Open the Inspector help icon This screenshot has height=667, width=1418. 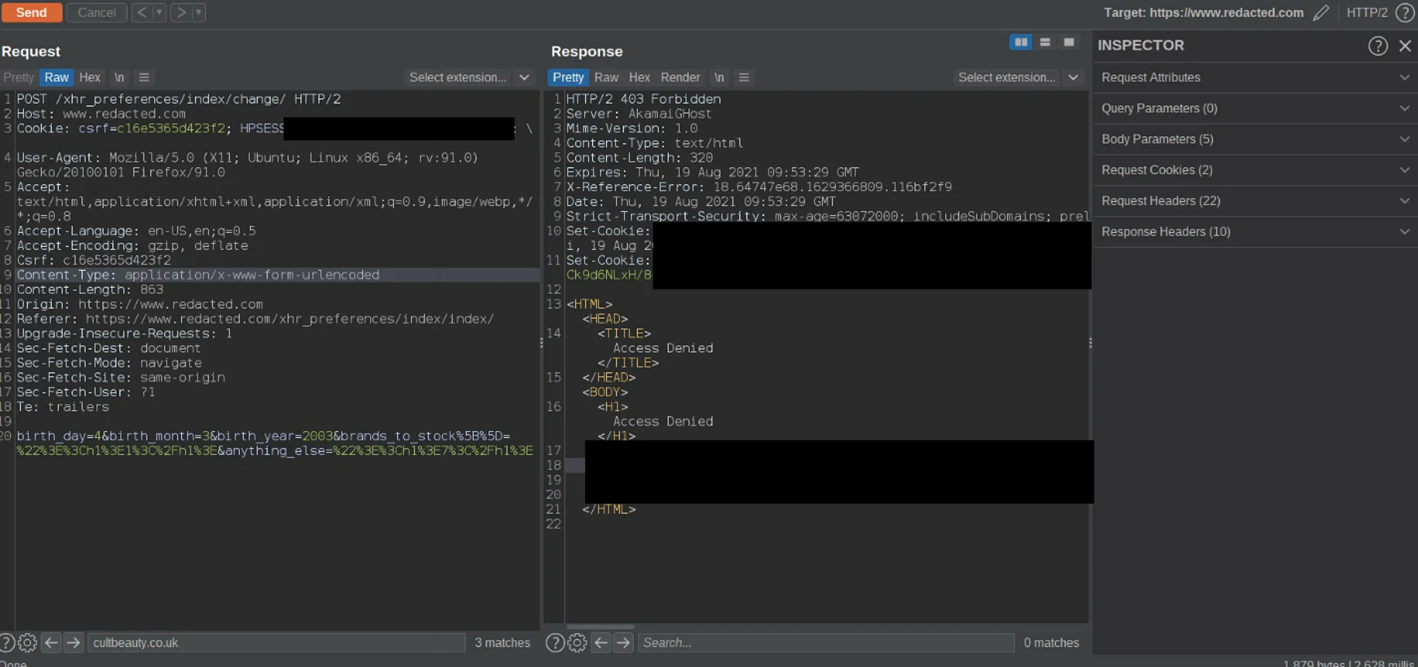click(x=1378, y=46)
